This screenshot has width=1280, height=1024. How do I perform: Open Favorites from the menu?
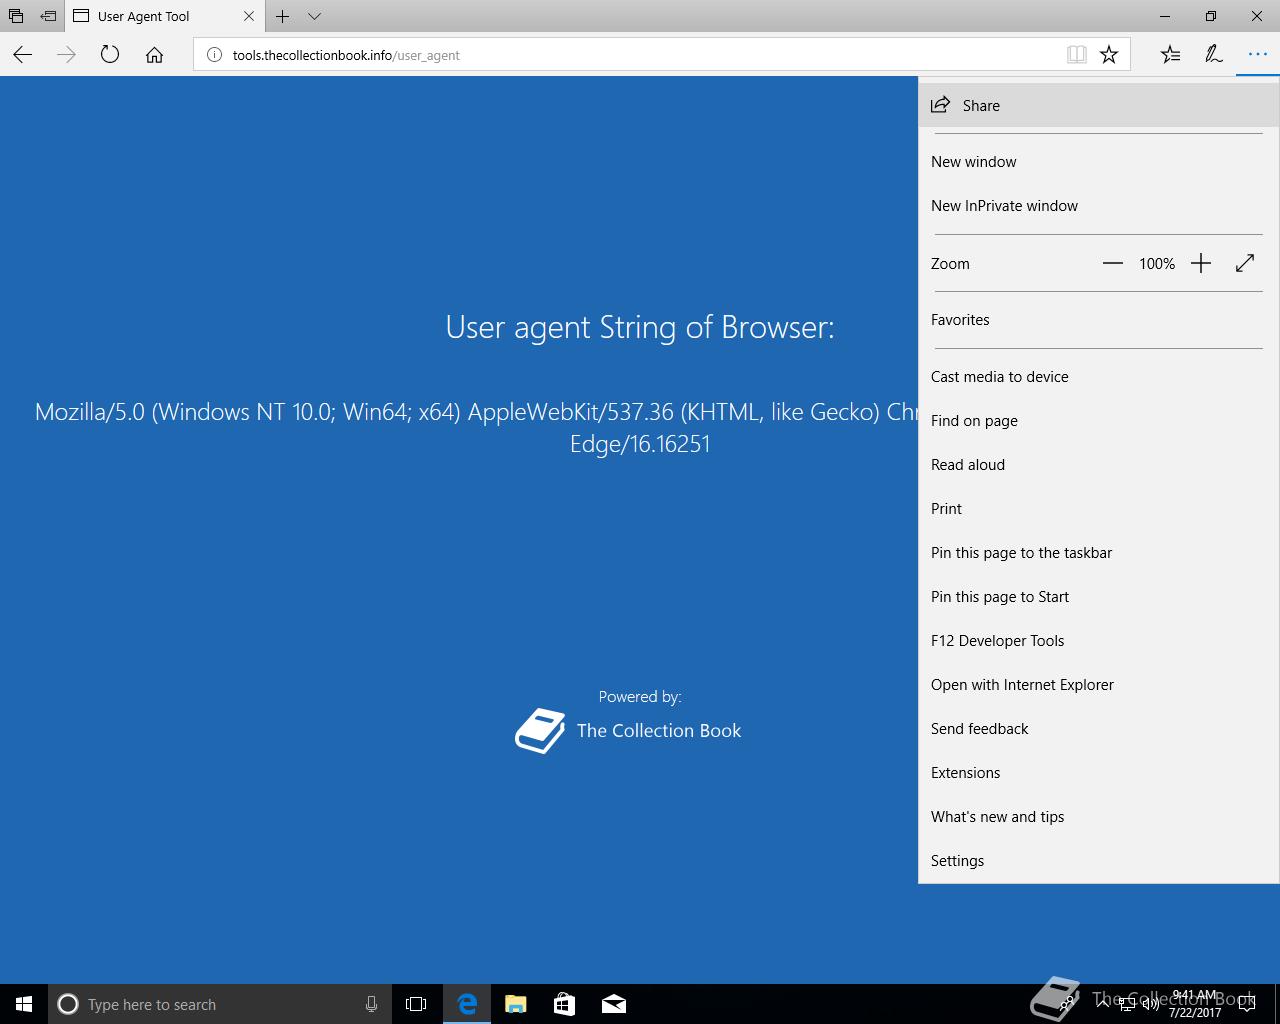(x=1098, y=319)
